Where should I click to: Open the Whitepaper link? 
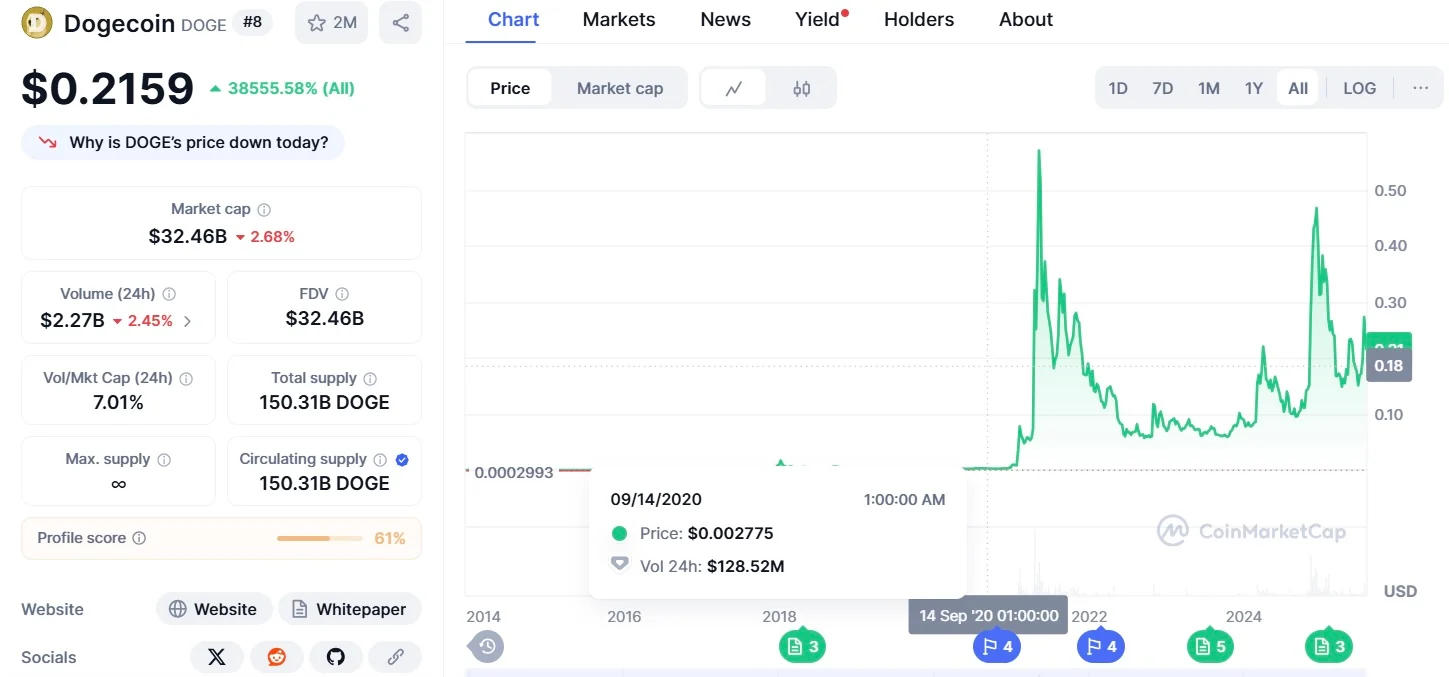(x=350, y=609)
